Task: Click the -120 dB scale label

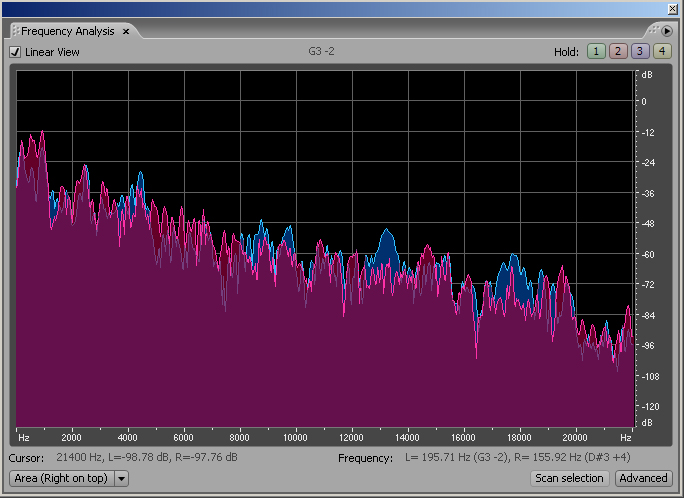Action: tap(650, 406)
